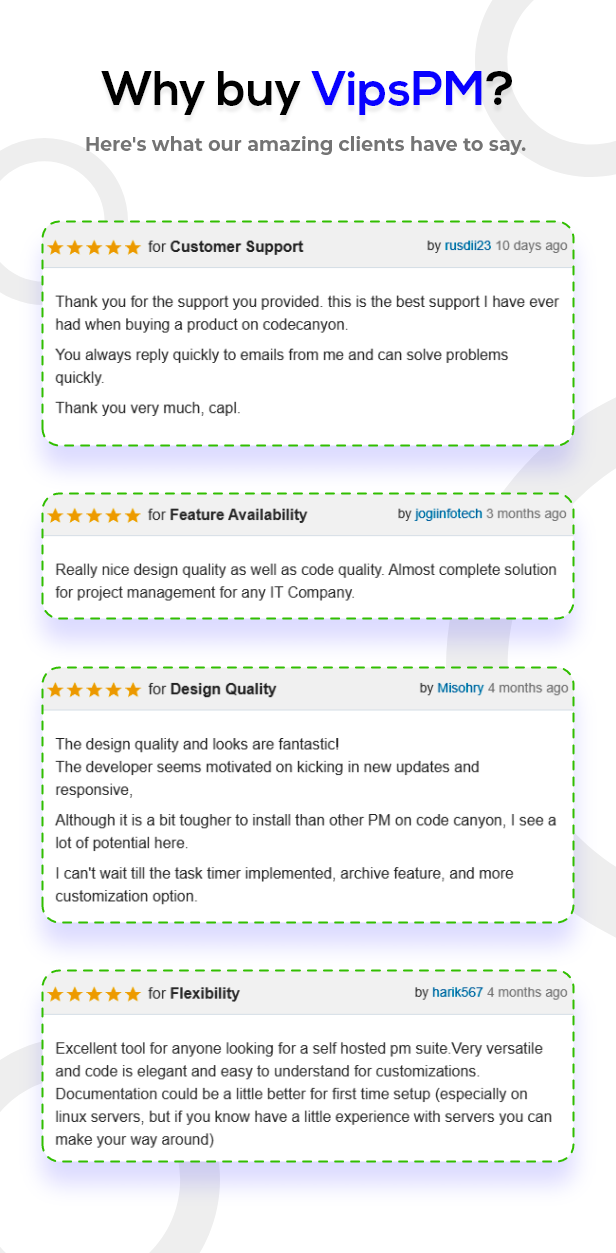Click the subtitle about amazing clients

pos(306,145)
